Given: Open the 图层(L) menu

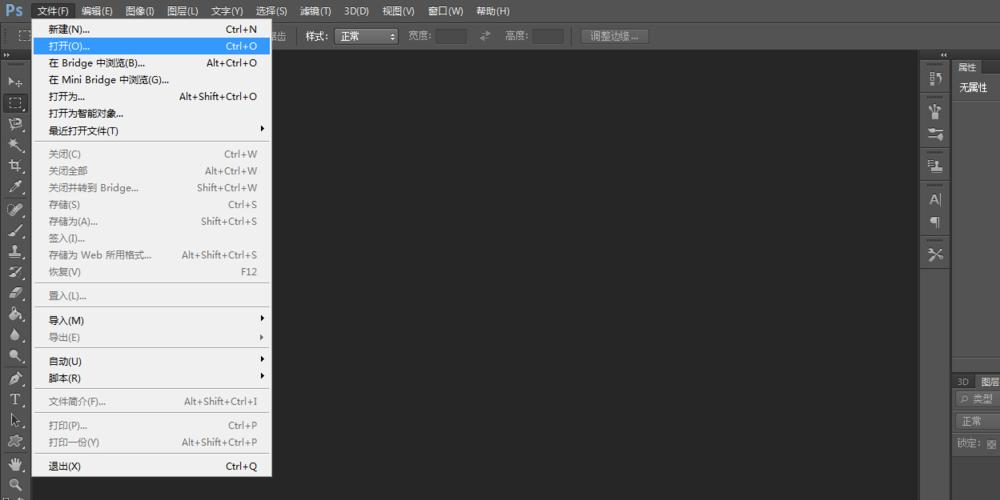Looking at the screenshot, I should point(182,11).
